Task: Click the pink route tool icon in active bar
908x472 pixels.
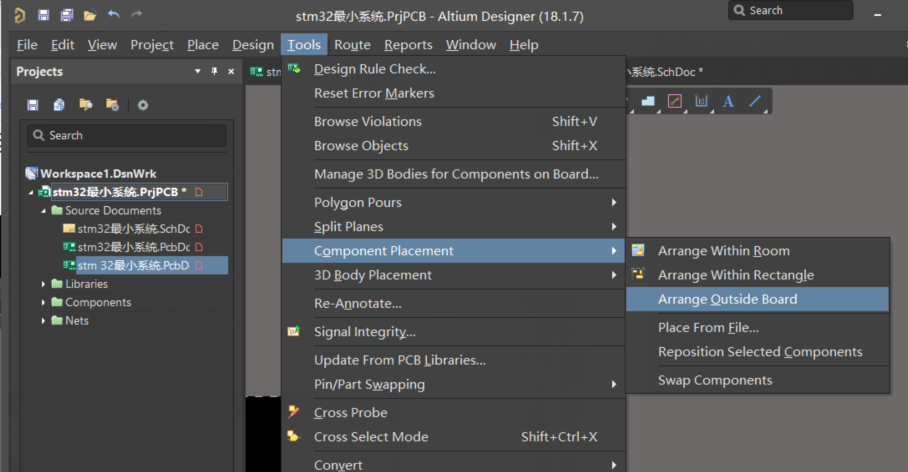Action: point(675,101)
